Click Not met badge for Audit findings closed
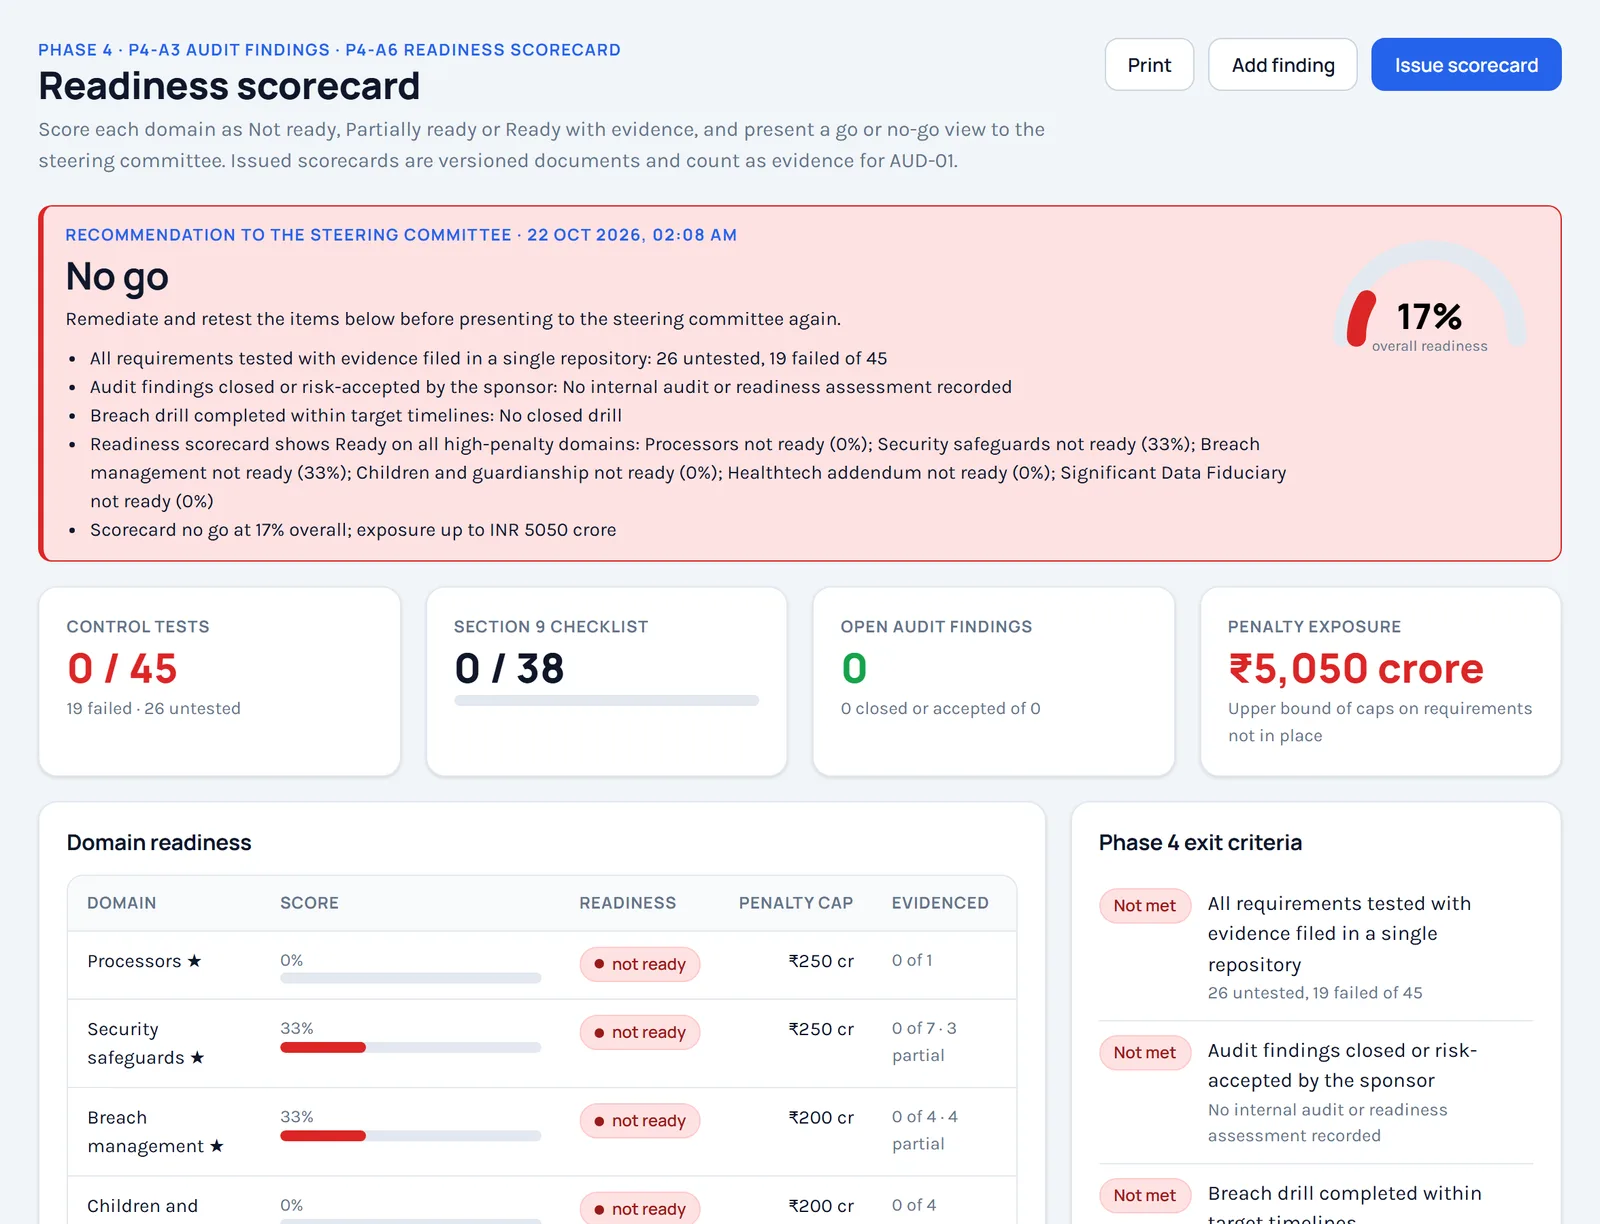Image resolution: width=1600 pixels, height=1224 pixels. pyautogui.click(x=1145, y=1052)
